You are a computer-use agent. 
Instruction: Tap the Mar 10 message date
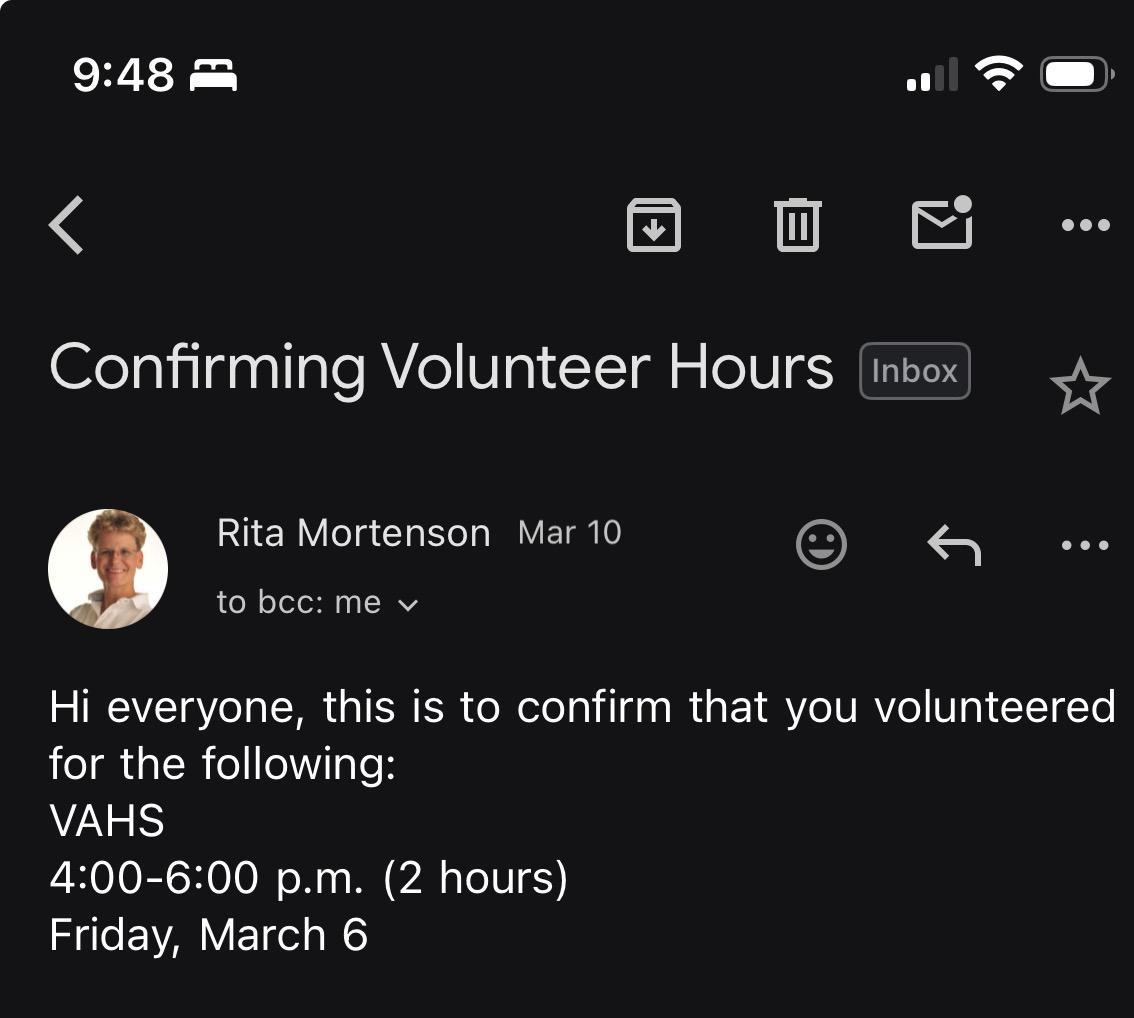pos(570,533)
